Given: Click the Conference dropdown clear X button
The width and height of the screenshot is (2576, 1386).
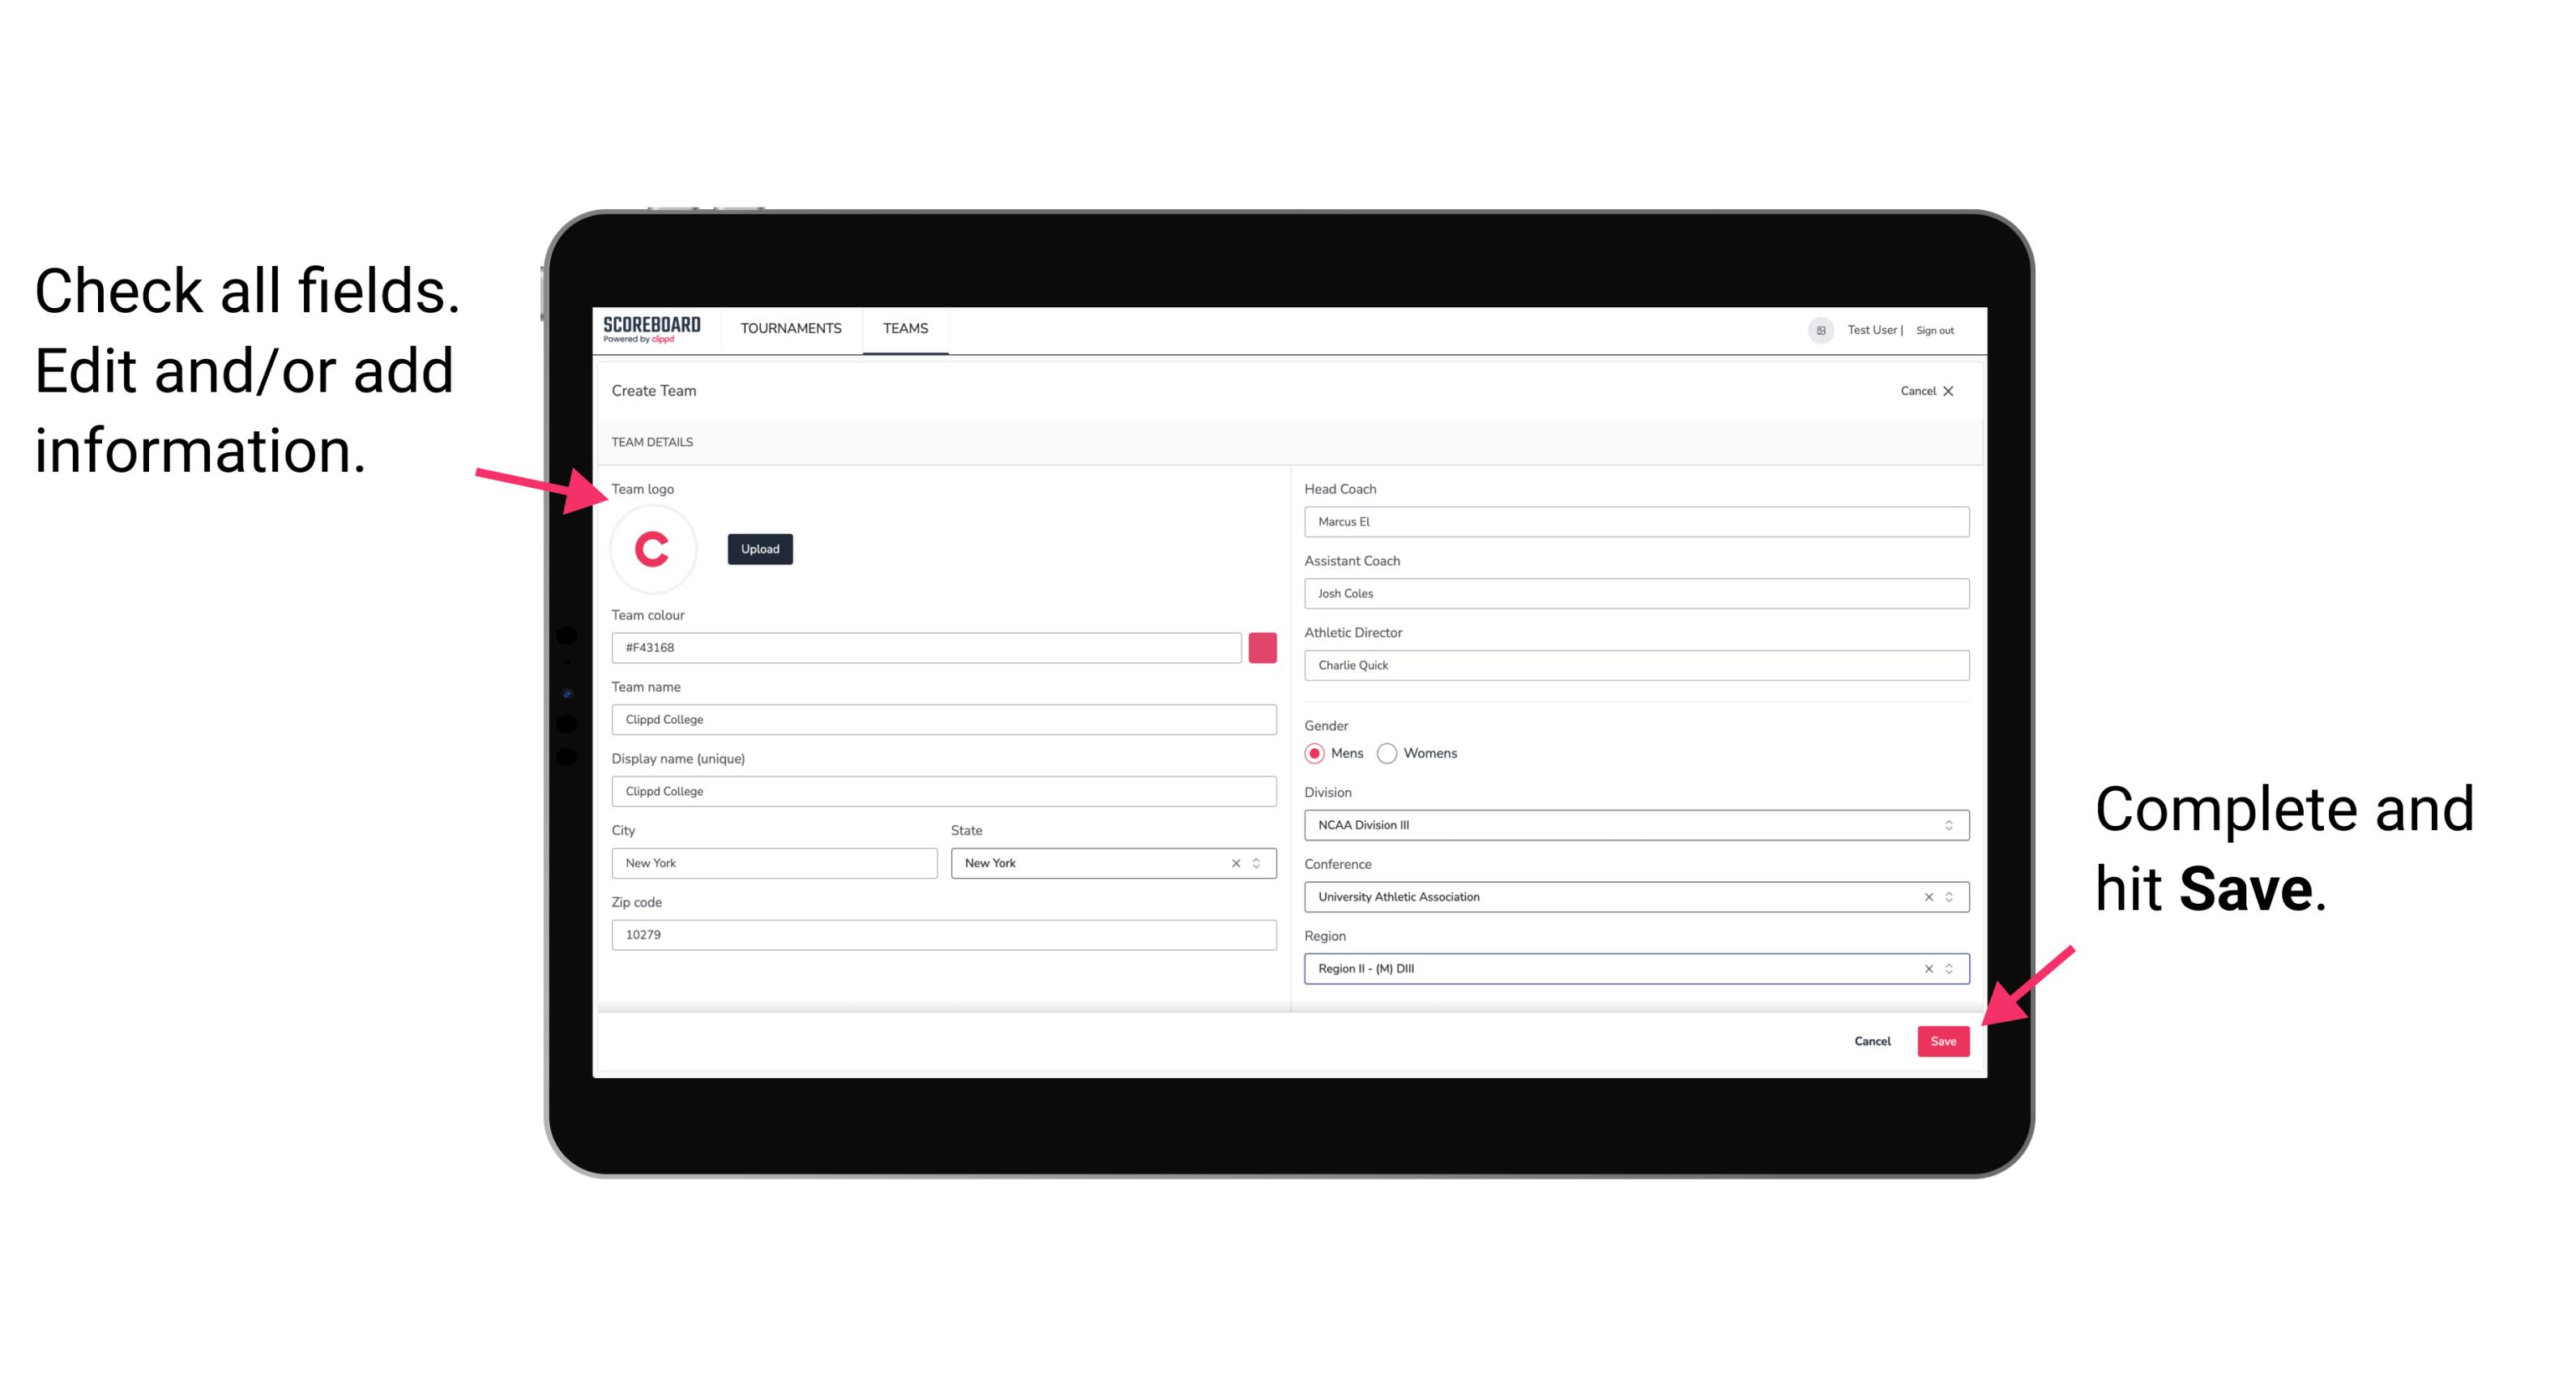Looking at the screenshot, I should [x=1926, y=896].
